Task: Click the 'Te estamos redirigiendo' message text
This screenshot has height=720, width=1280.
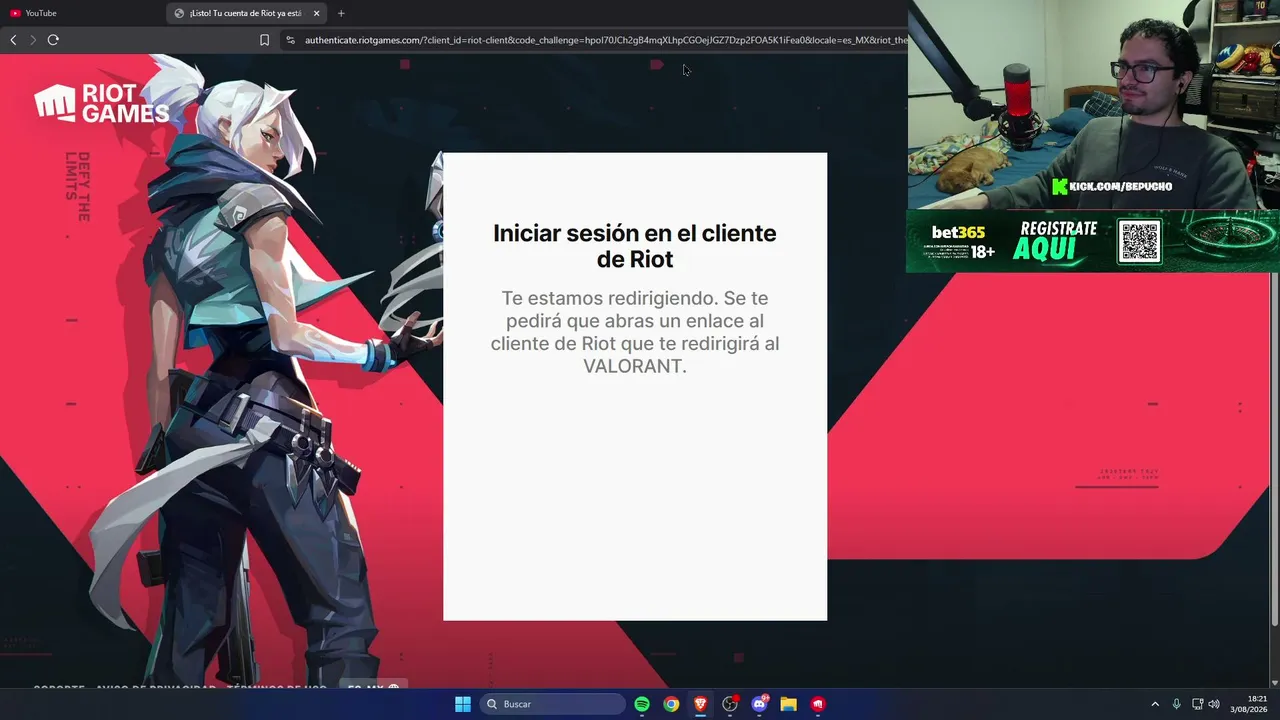Action: pos(635,332)
